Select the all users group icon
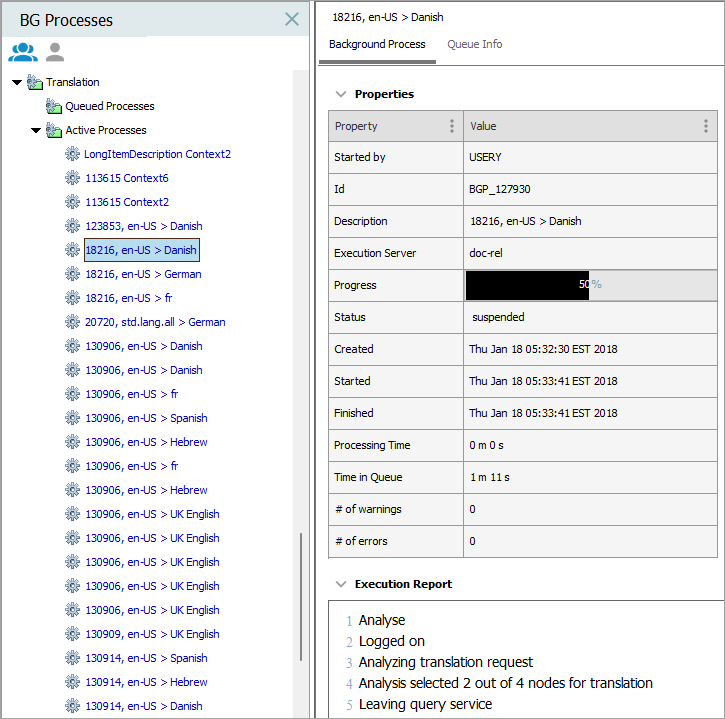725x719 pixels. pos(22,53)
